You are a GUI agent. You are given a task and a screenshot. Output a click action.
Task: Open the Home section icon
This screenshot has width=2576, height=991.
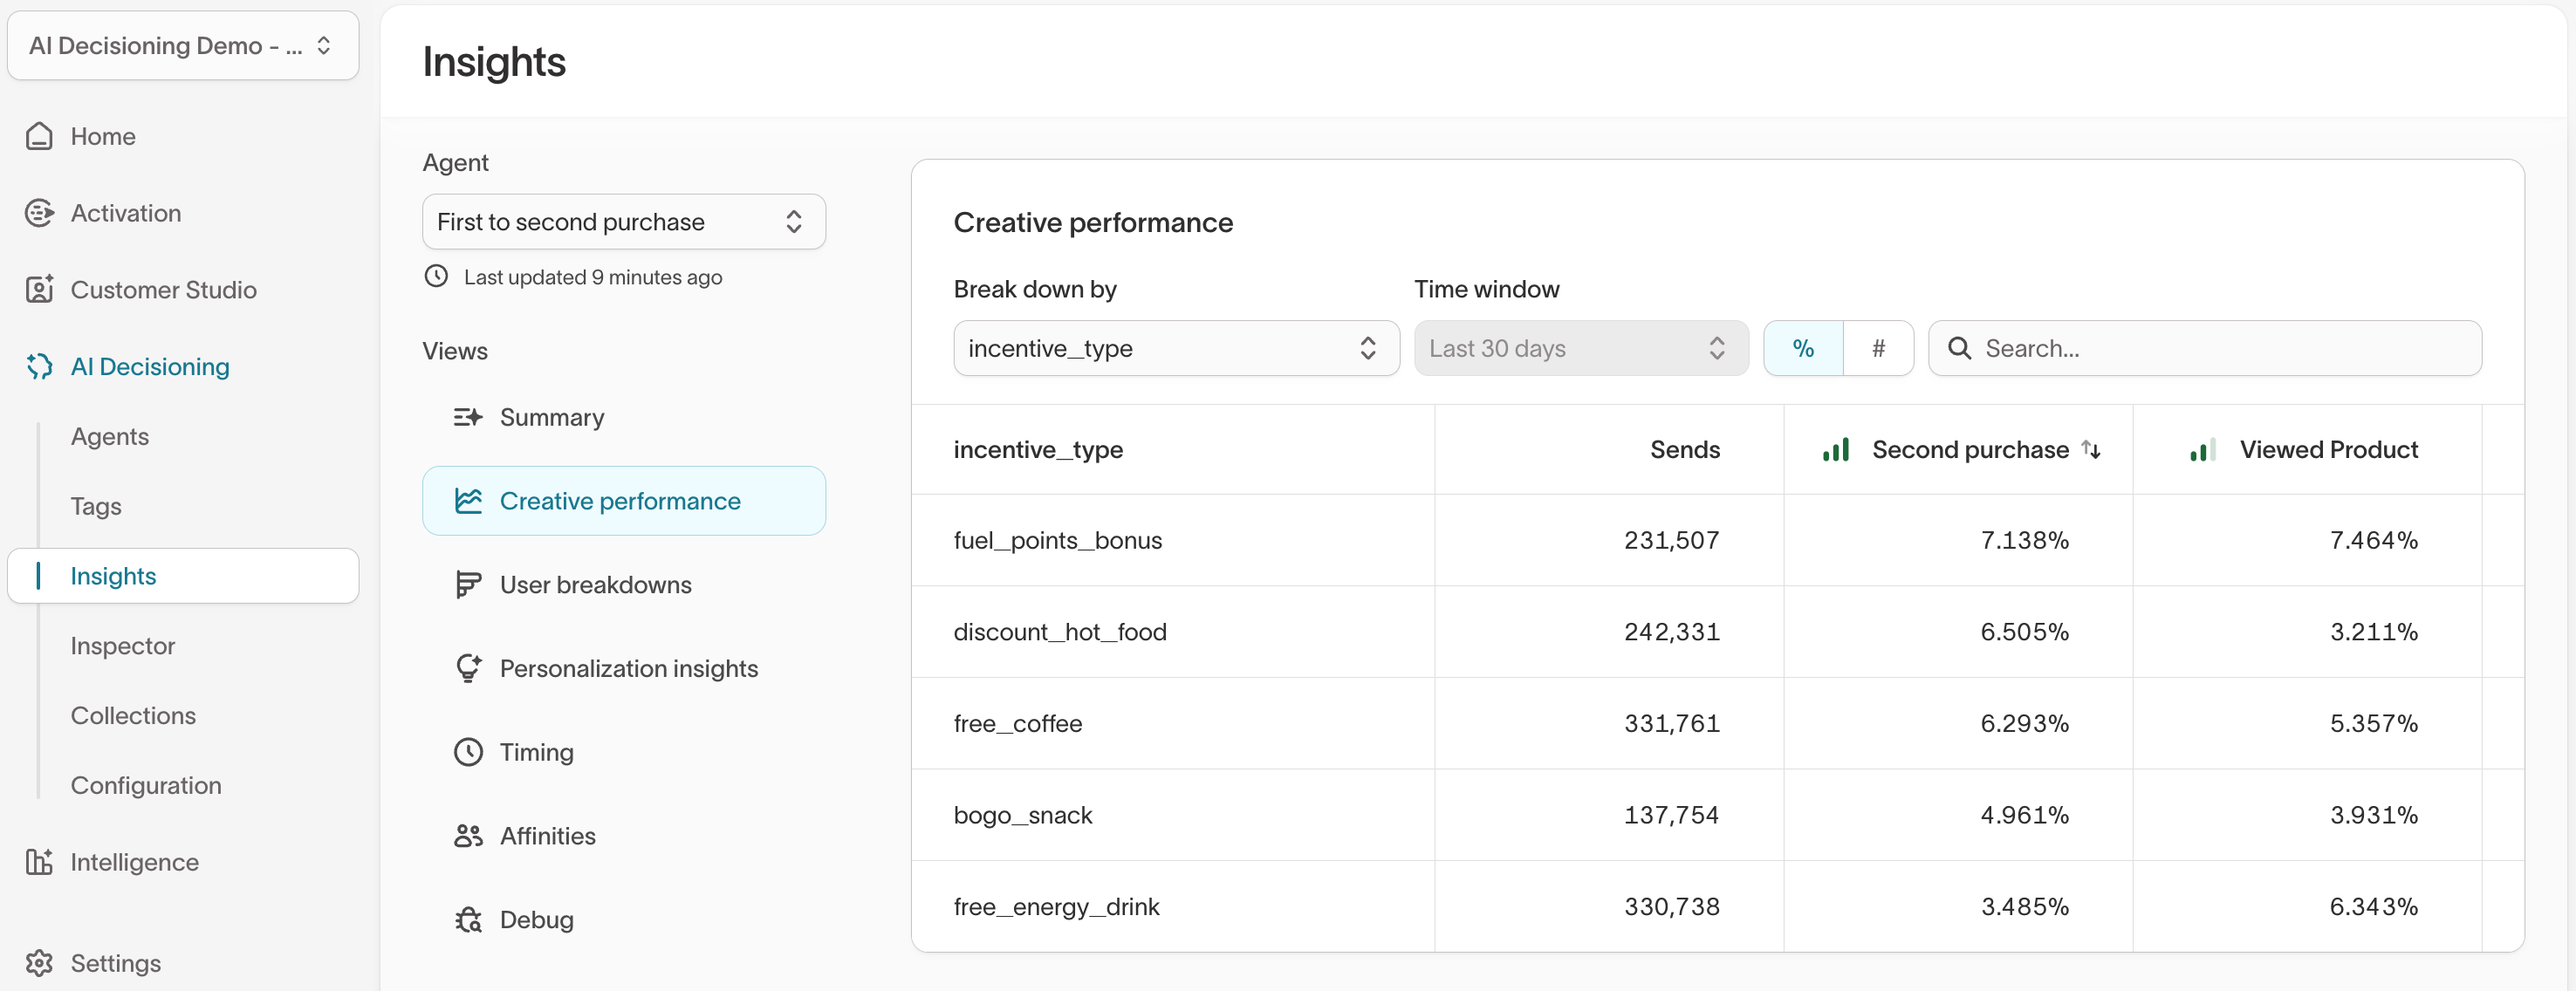40,136
